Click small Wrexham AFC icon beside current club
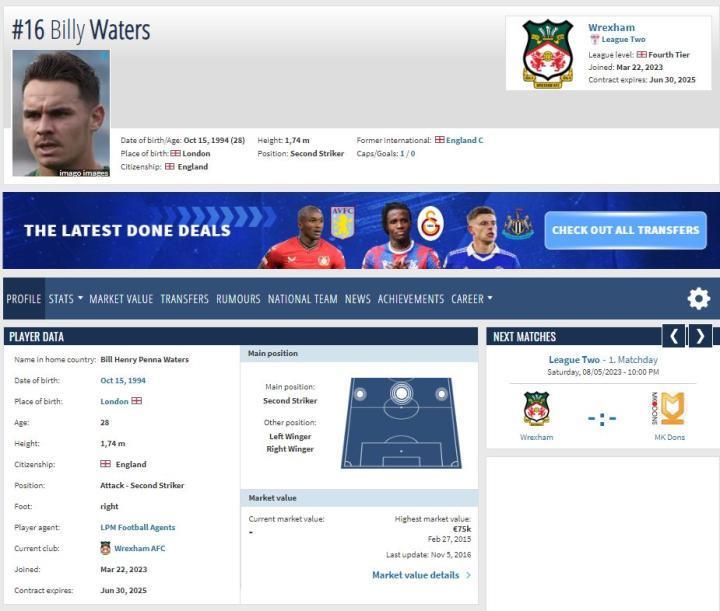Viewport: 720px width, 611px height. (105, 548)
